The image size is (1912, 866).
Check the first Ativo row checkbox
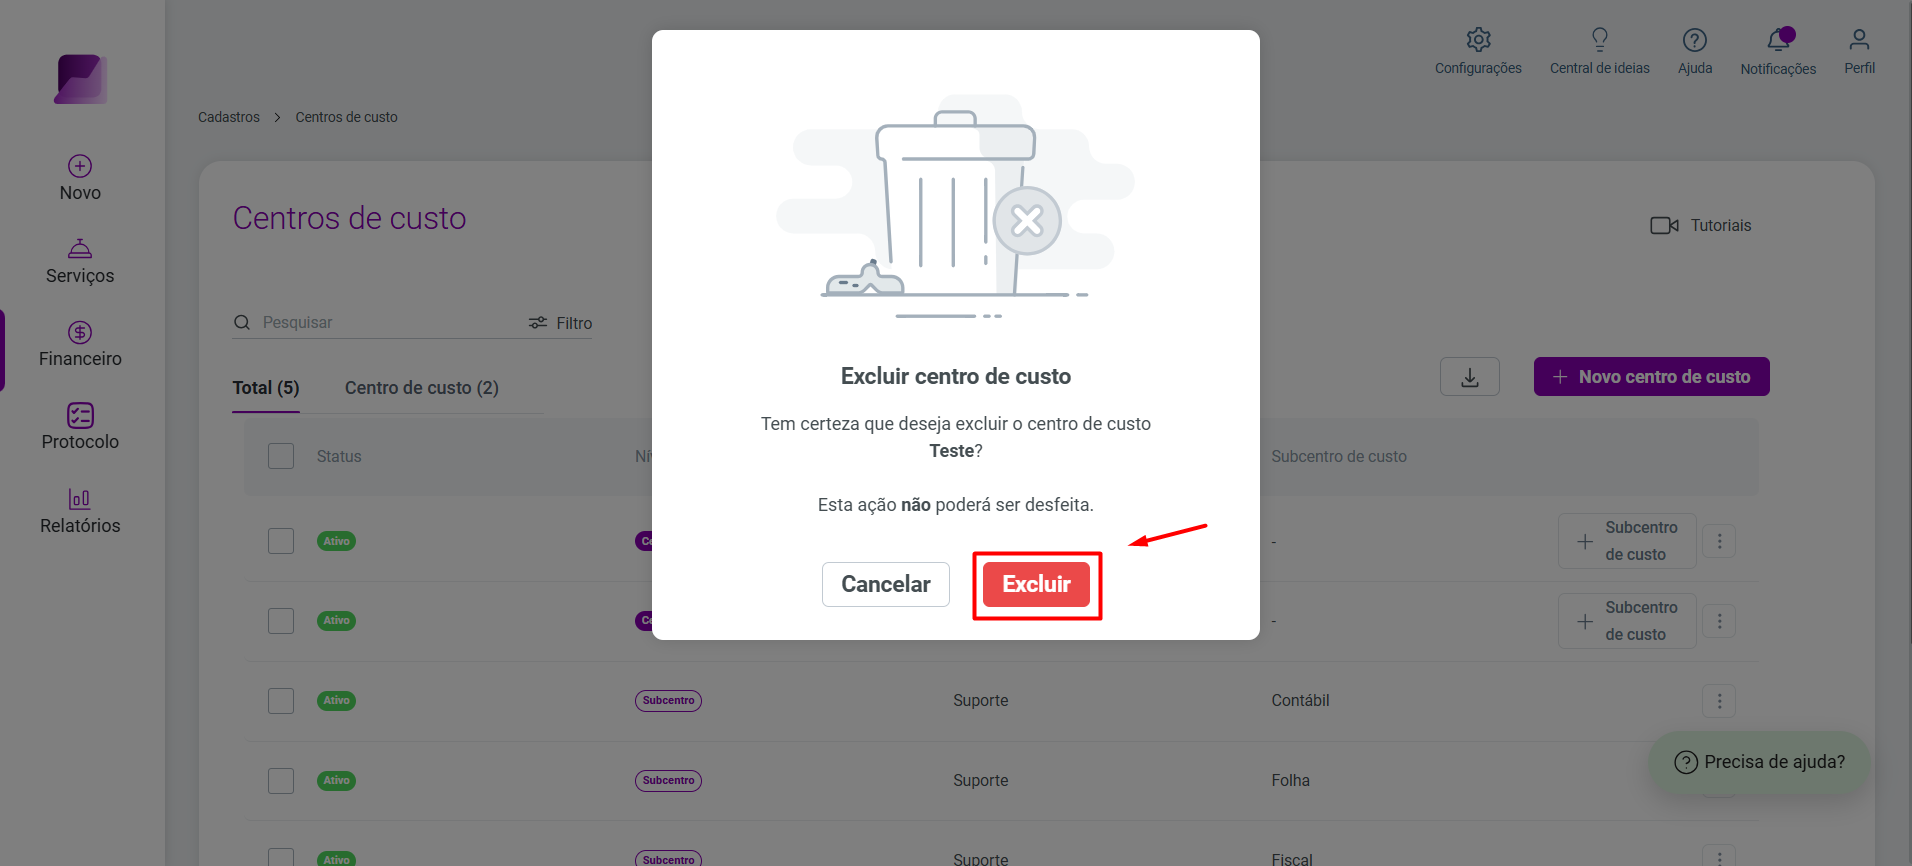[281, 541]
